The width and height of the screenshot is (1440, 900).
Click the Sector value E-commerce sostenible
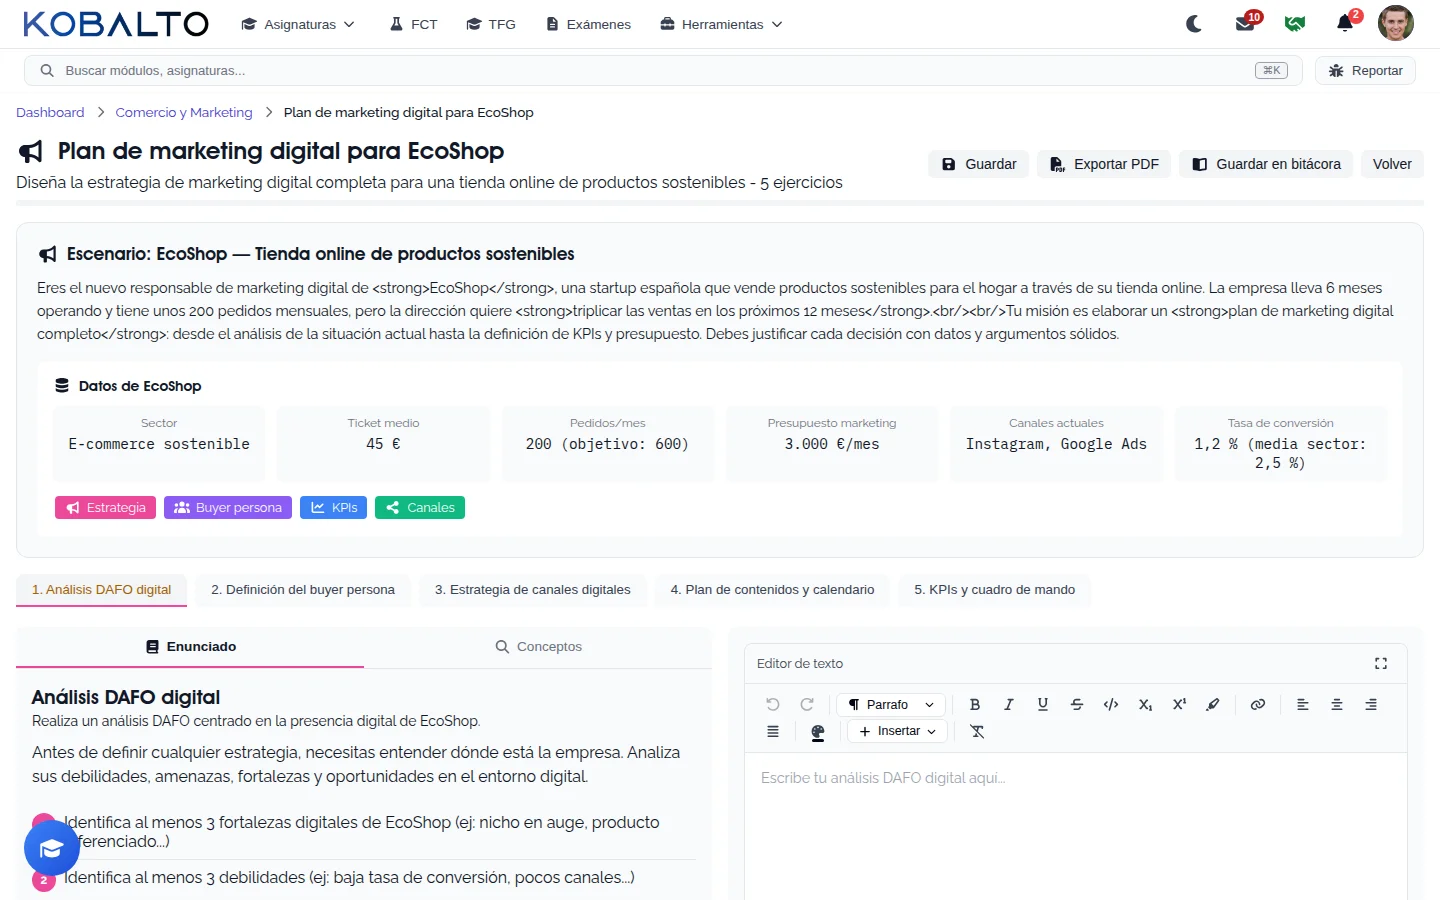click(159, 444)
